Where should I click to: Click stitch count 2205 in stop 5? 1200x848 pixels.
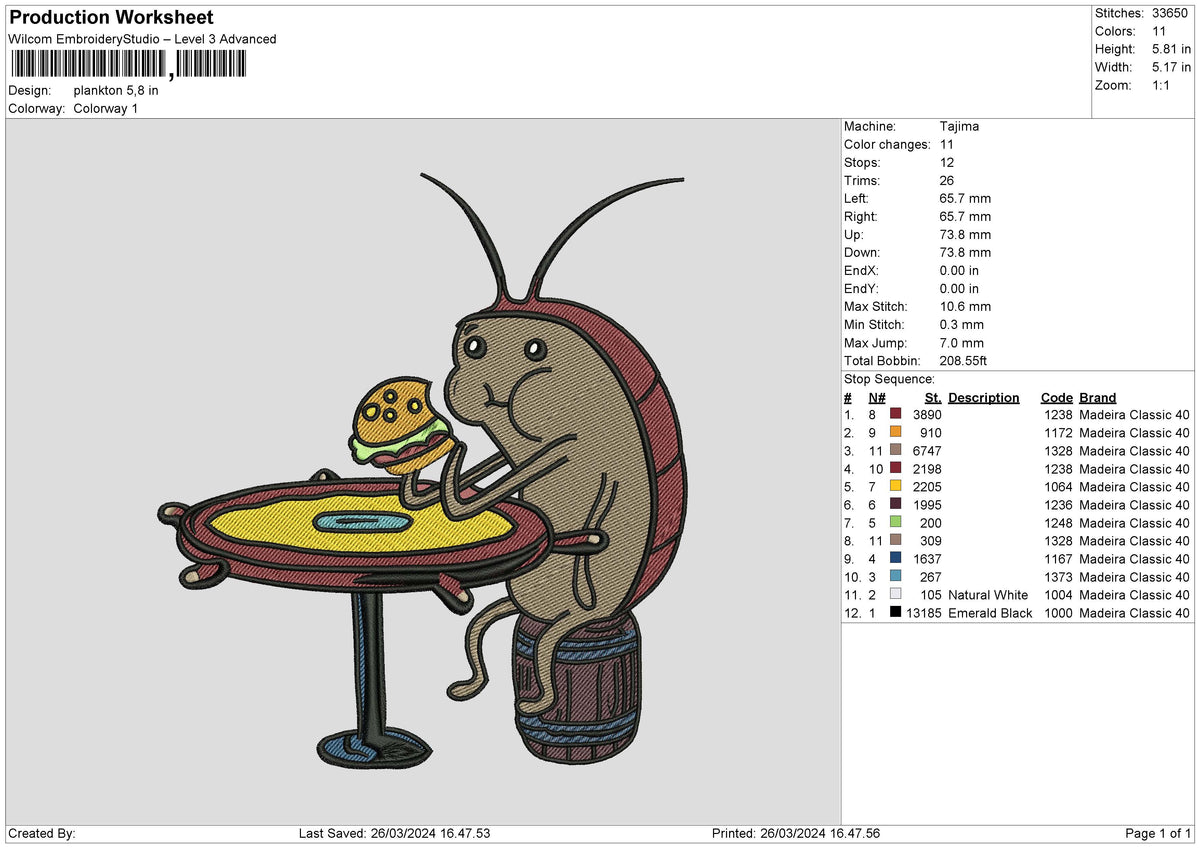click(x=926, y=487)
